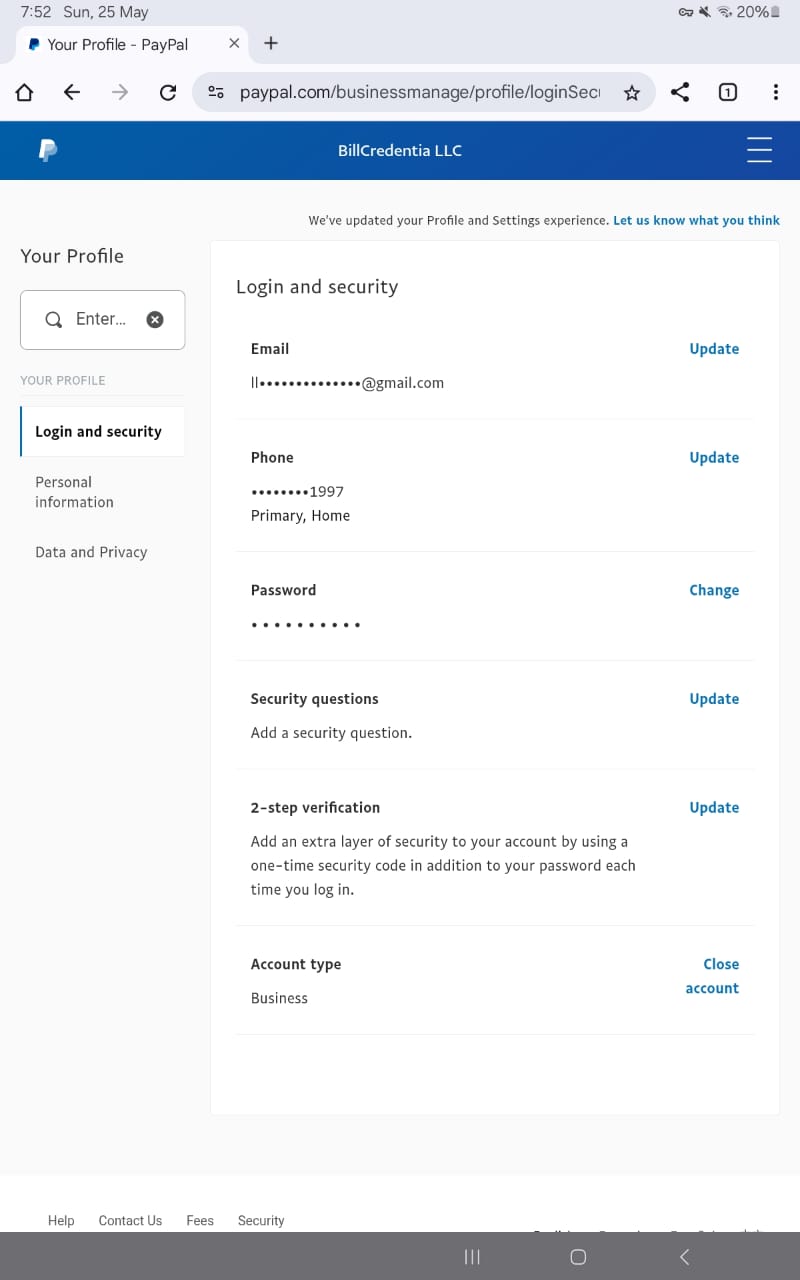Click Close account link
This screenshot has height=1280, width=800.
point(713,976)
